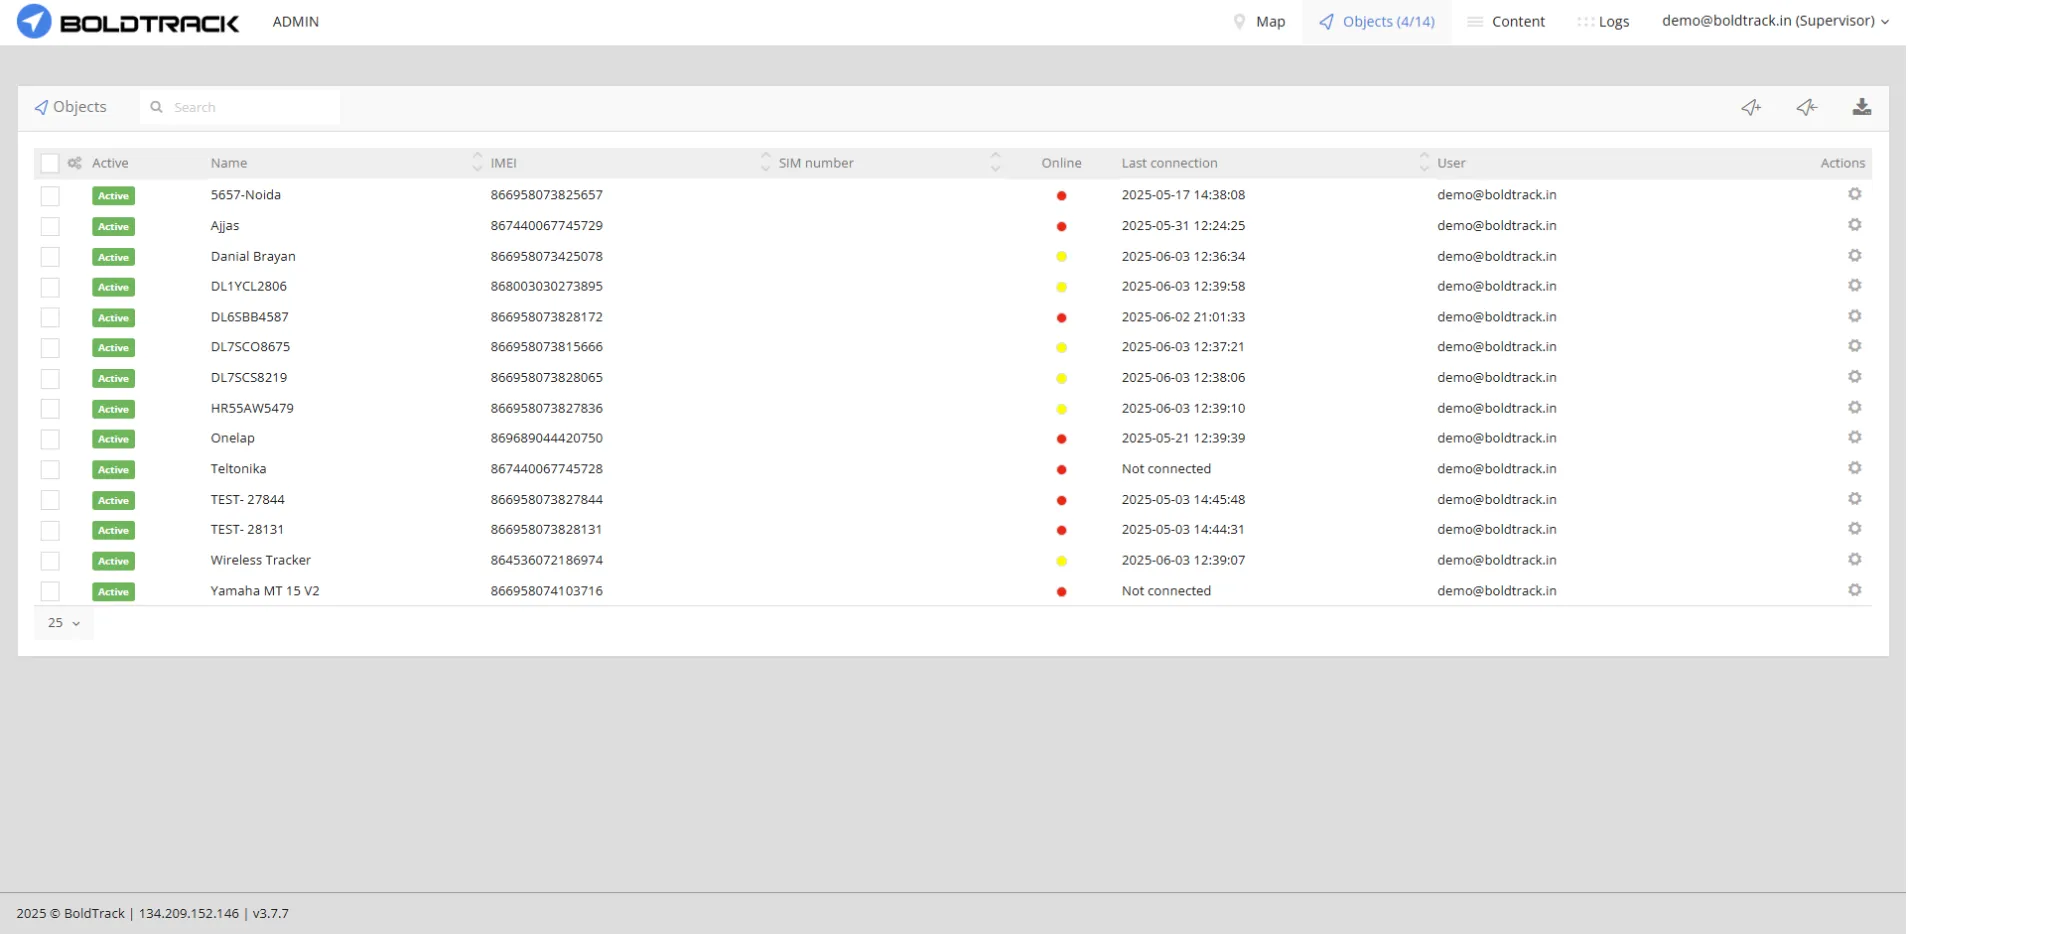Click the bulk actions gears icon in header
This screenshot has height=934, width=2048.
(x=75, y=163)
